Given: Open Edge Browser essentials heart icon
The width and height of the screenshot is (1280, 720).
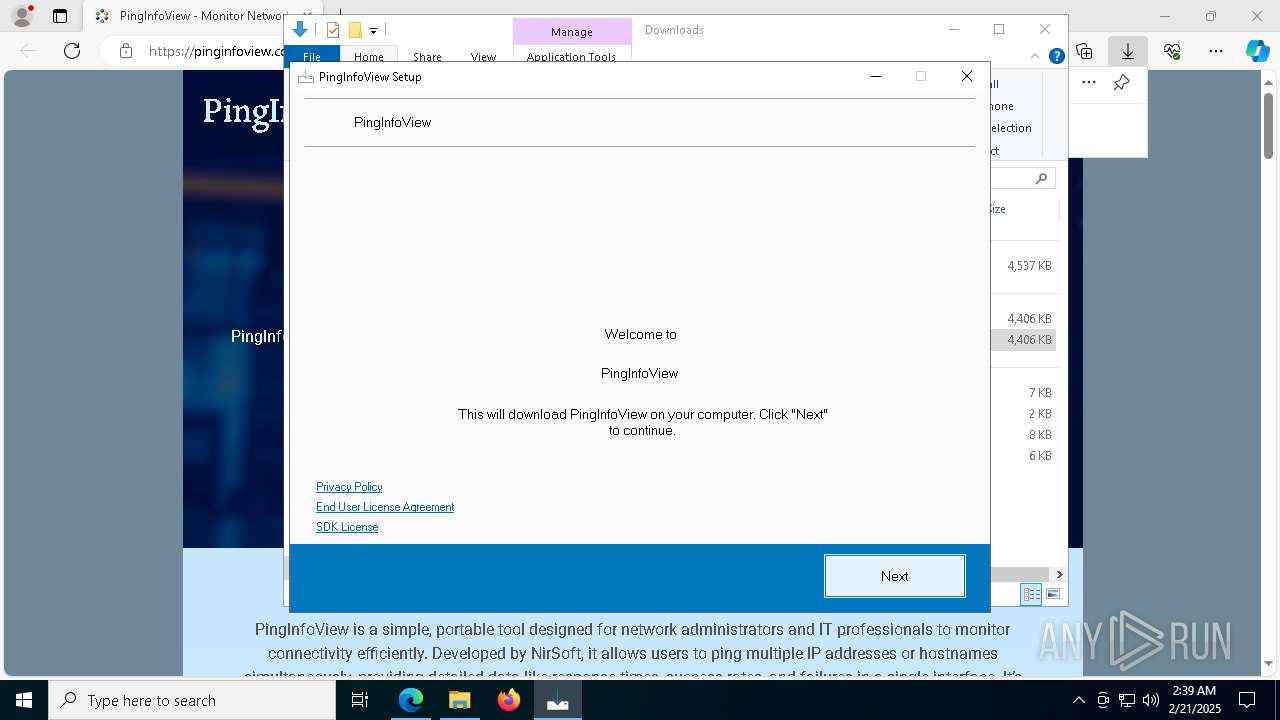Looking at the screenshot, I should [1172, 51].
